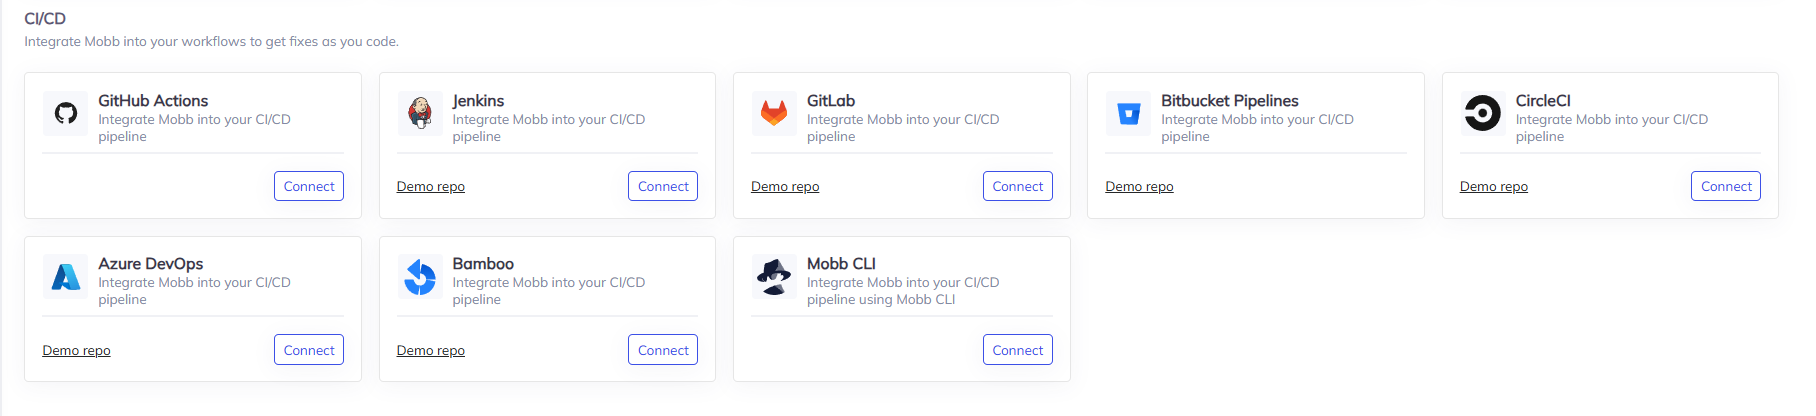The image size is (1816, 416).
Task: Click the Jenkins butler icon
Action: pyautogui.click(x=420, y=113)
